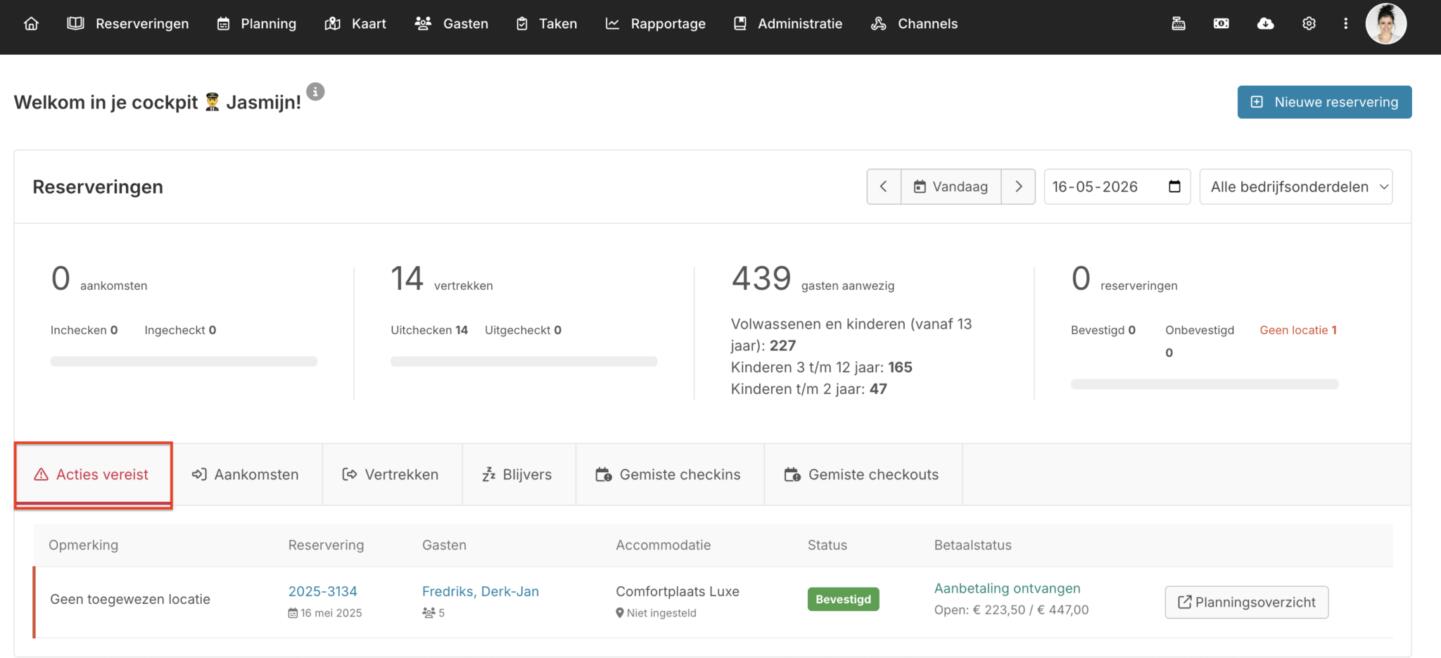Open the Planning menu
This screenshot has height=658, width=1441.
click(257, 23)
